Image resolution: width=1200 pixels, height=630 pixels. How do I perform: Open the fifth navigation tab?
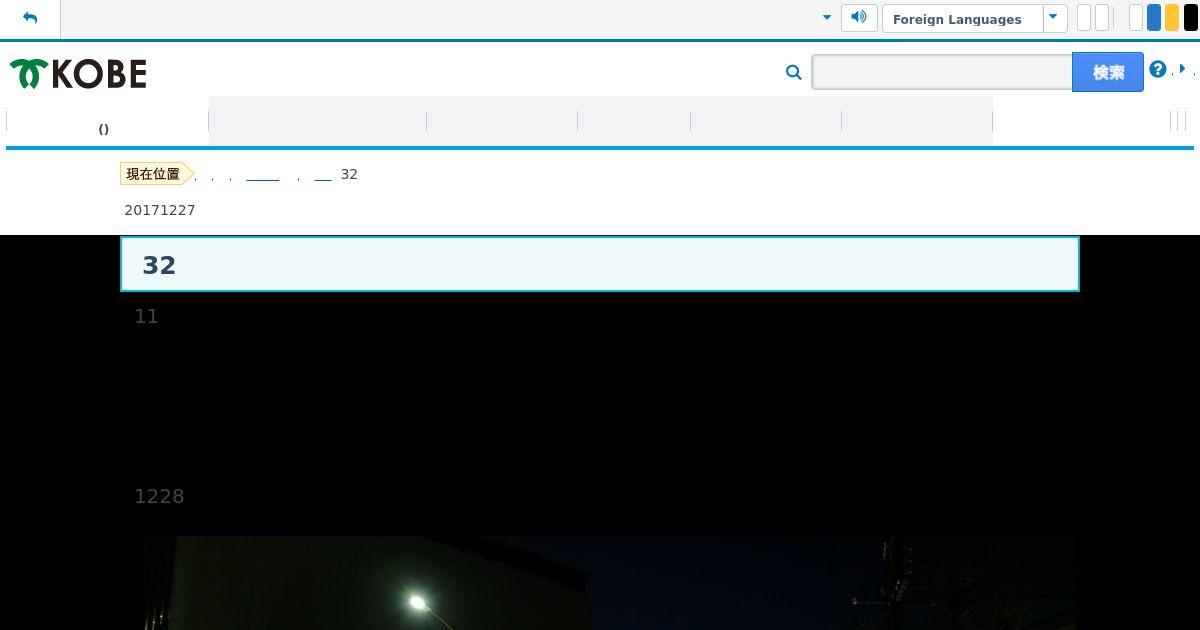pos(766,122)
